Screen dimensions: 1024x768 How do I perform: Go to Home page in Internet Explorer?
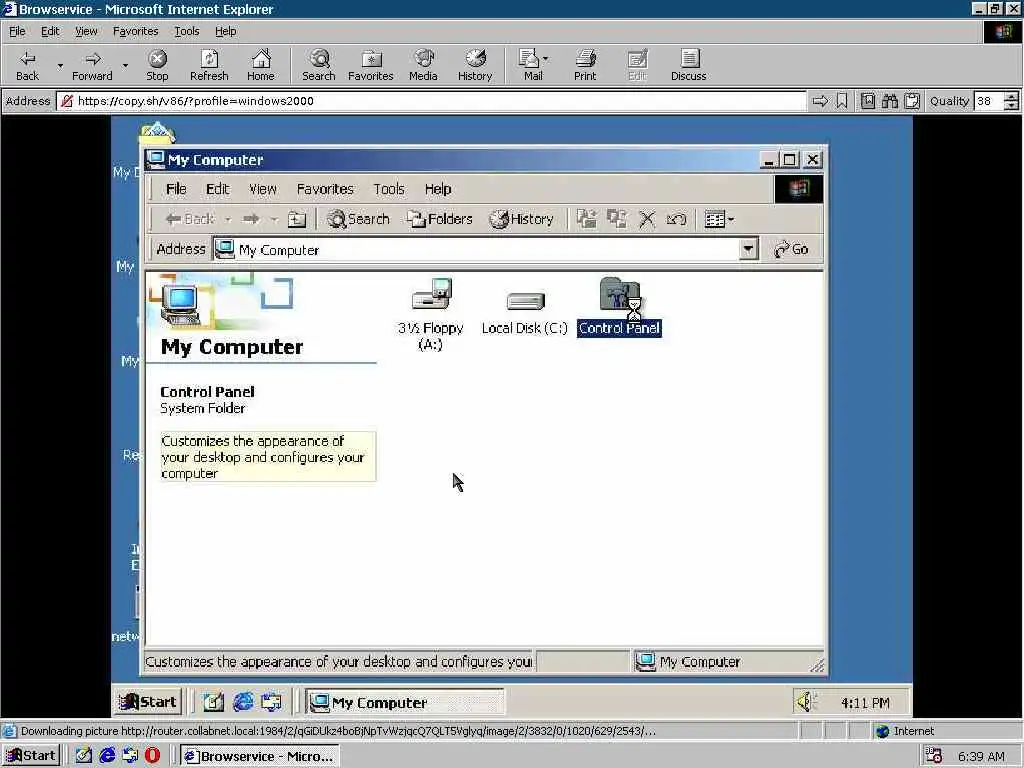tap(261, 65)
